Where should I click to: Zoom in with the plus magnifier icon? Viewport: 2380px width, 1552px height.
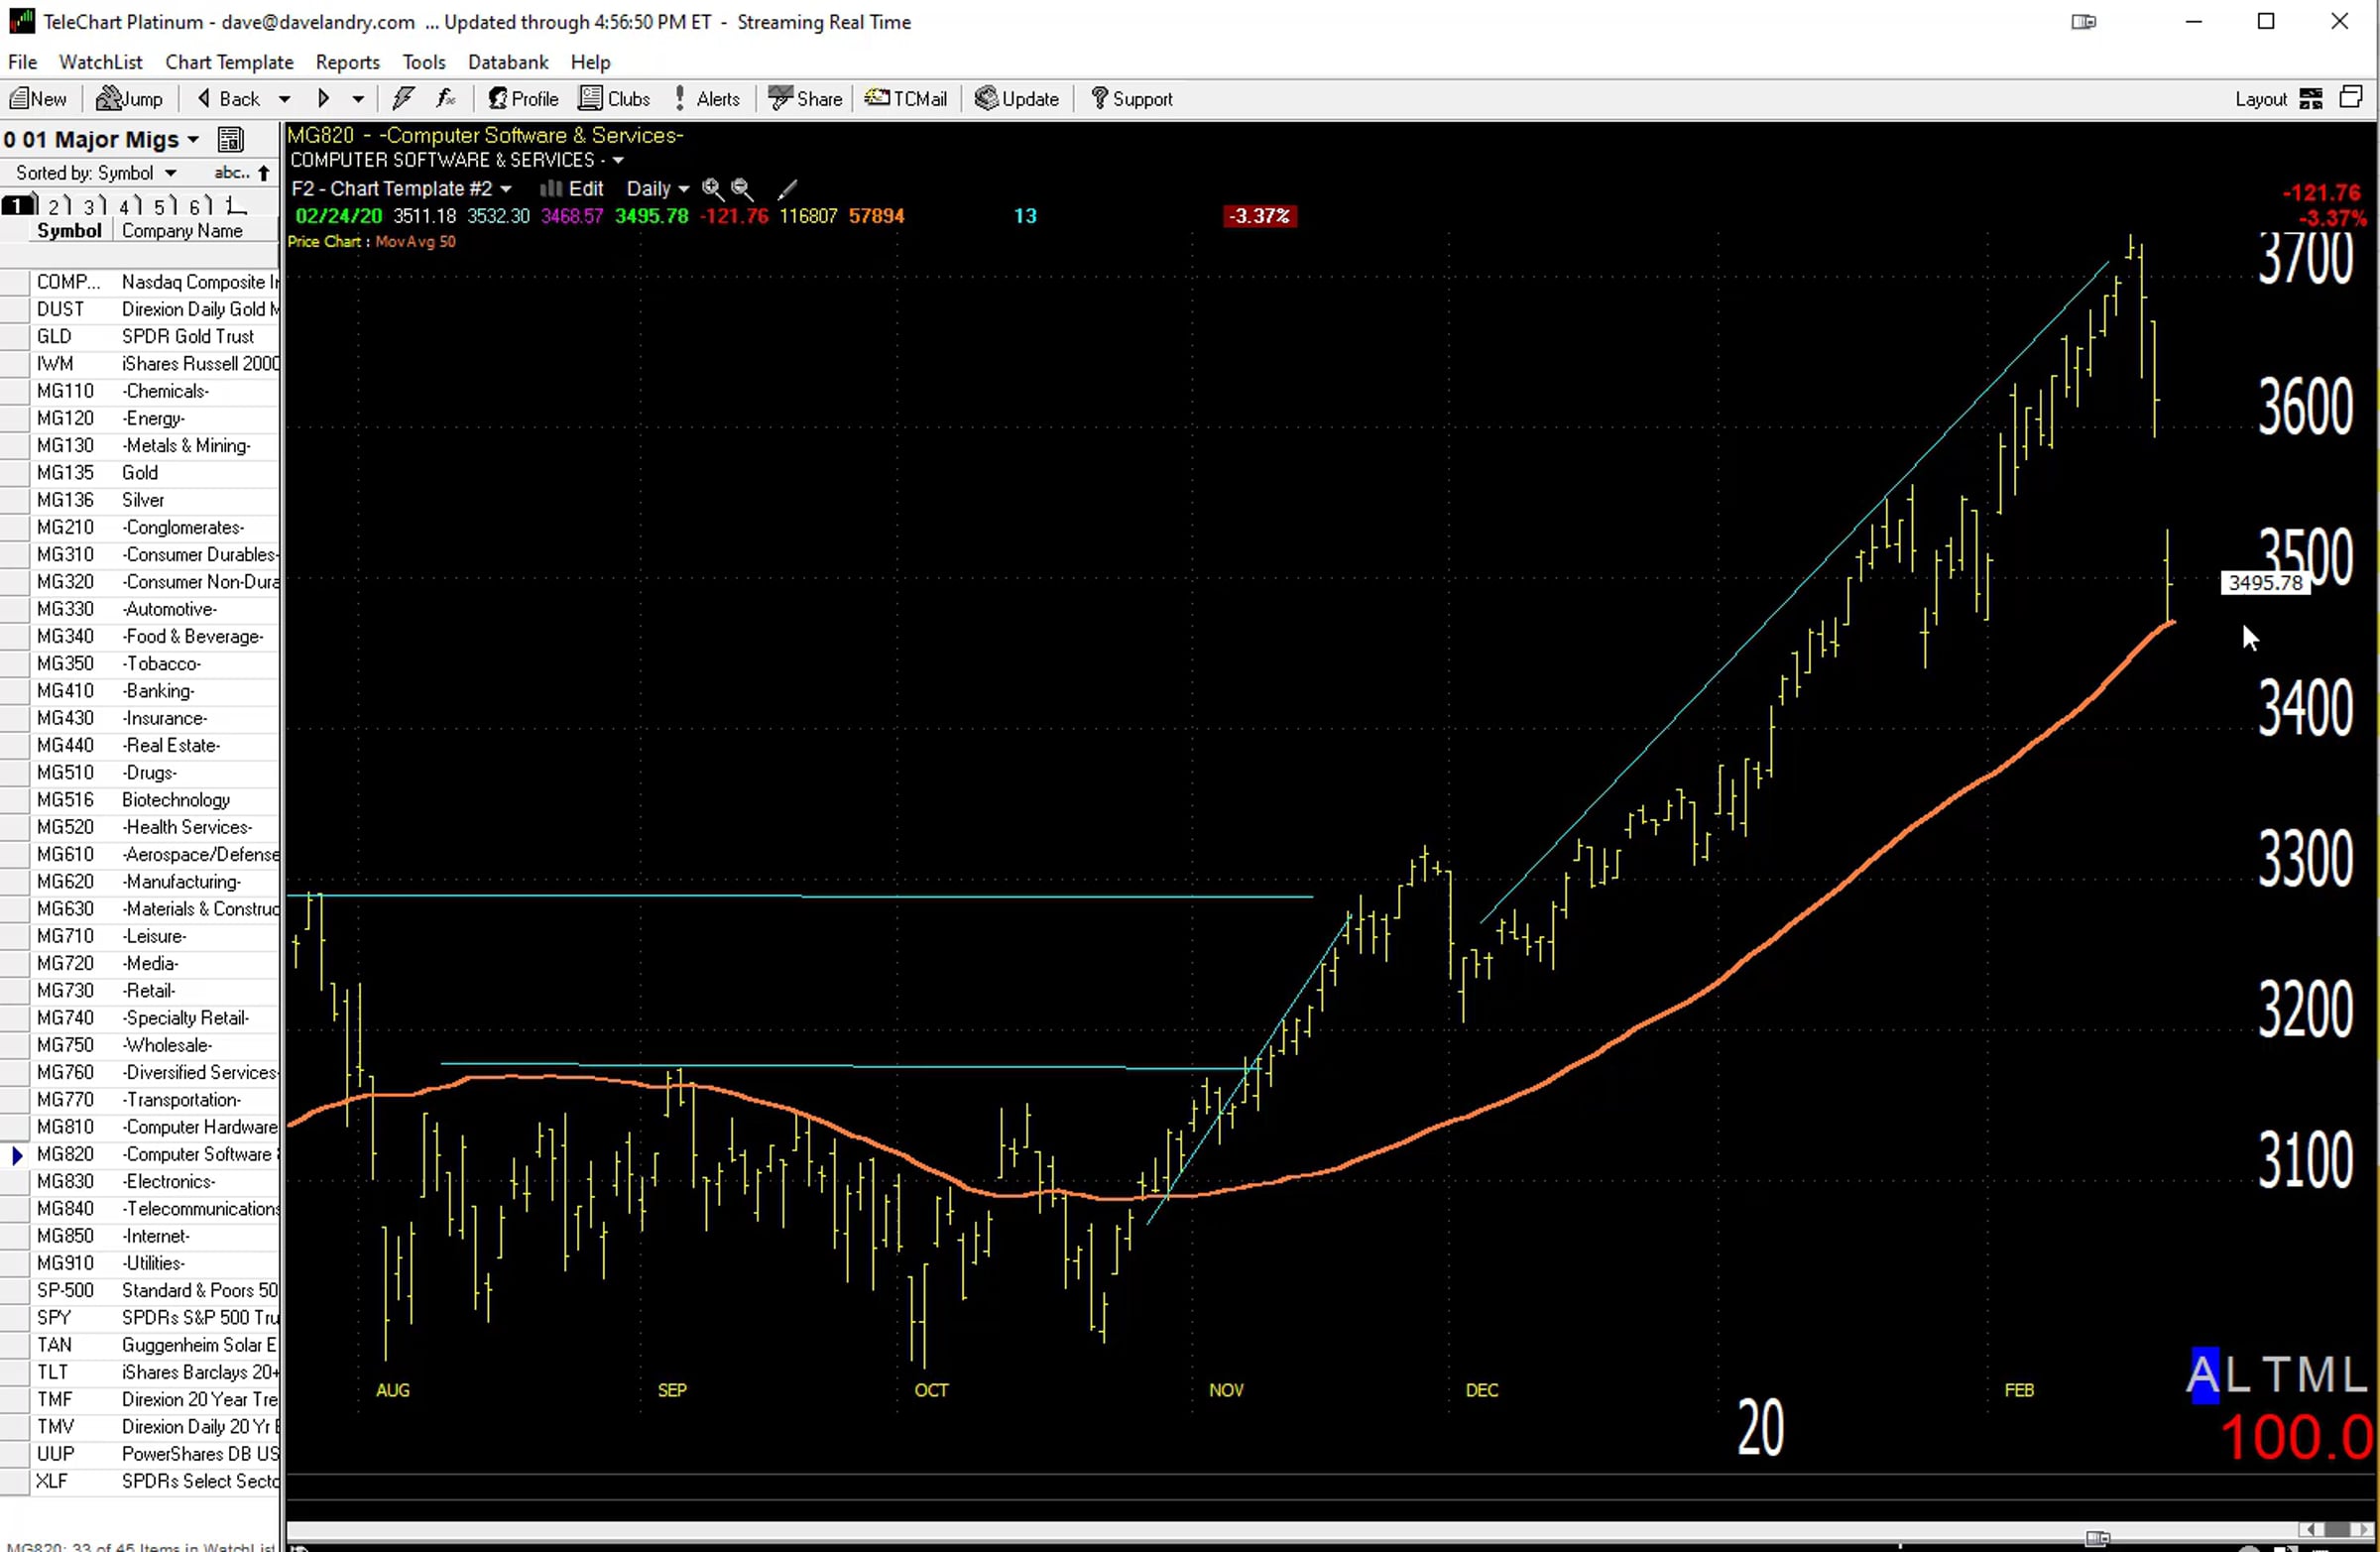712,188
